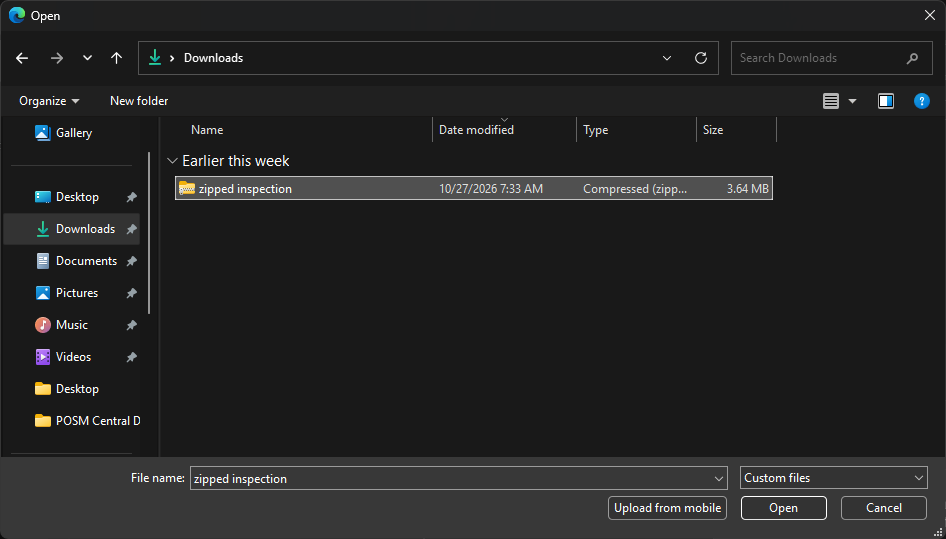946x539 pixels.
Task: Click the 3.64 MB size cell
Action: click(x=748, y=189)
